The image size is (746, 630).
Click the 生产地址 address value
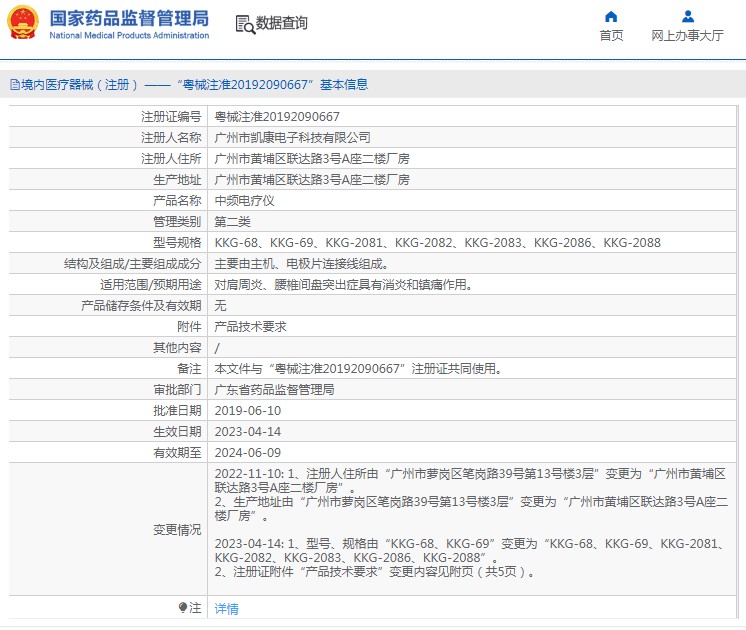point(312,180)
